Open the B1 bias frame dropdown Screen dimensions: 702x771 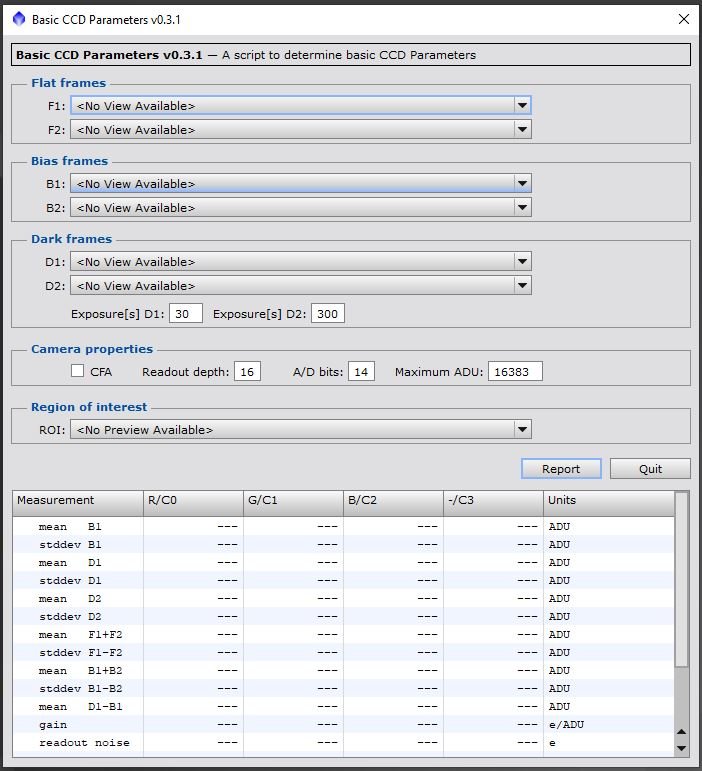coord(300,183)
